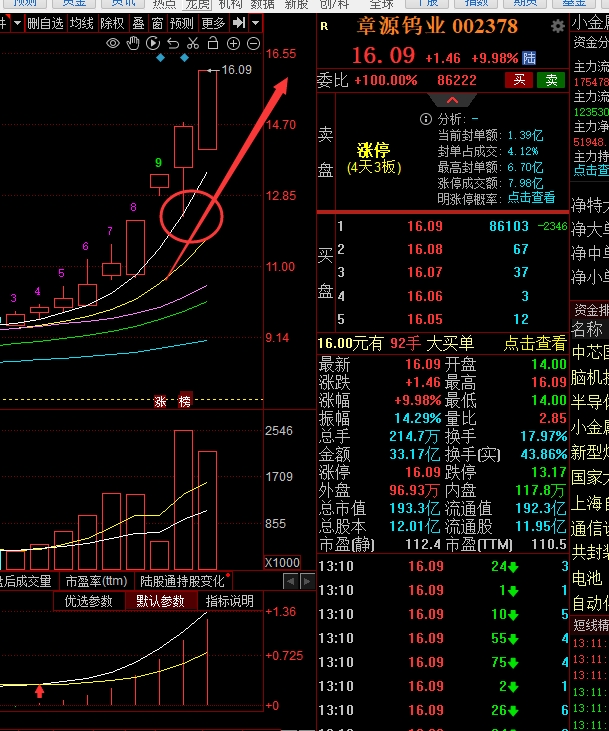609x731 pixels.
Task: Click the 榜 marker on dashed line
Action: [x=185, y=400]
